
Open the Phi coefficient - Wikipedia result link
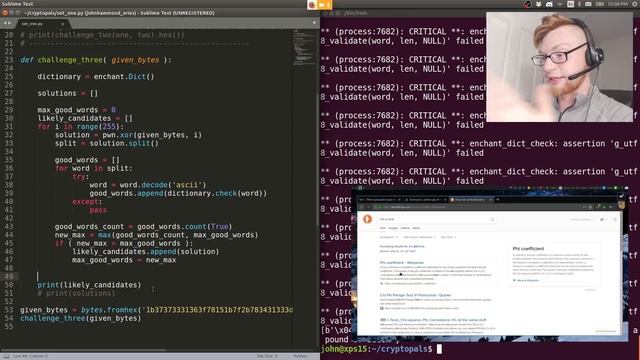click(402, 262)
